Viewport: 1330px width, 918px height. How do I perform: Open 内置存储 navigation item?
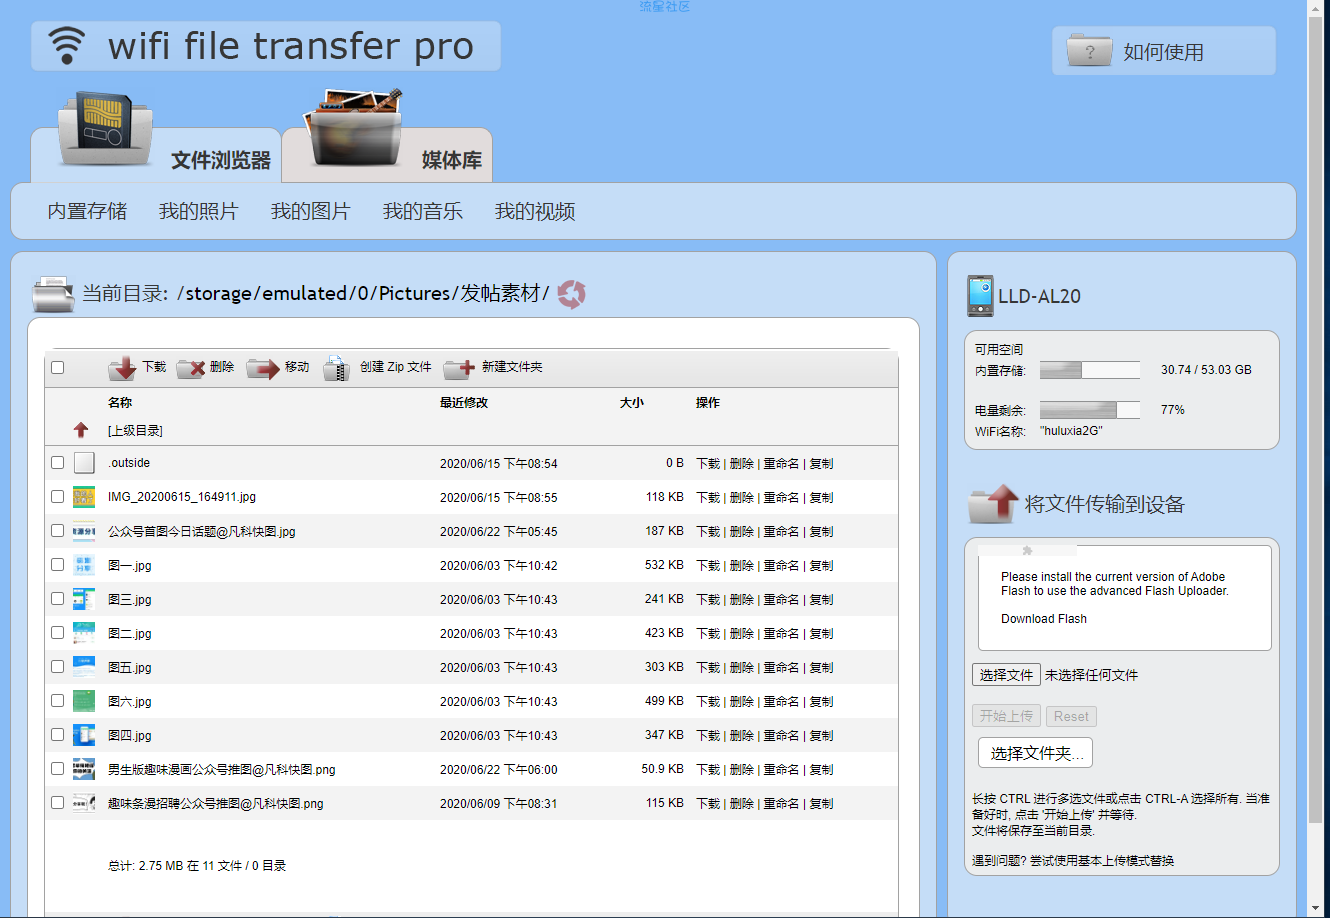pyautogui.click(x=87, y=211)
